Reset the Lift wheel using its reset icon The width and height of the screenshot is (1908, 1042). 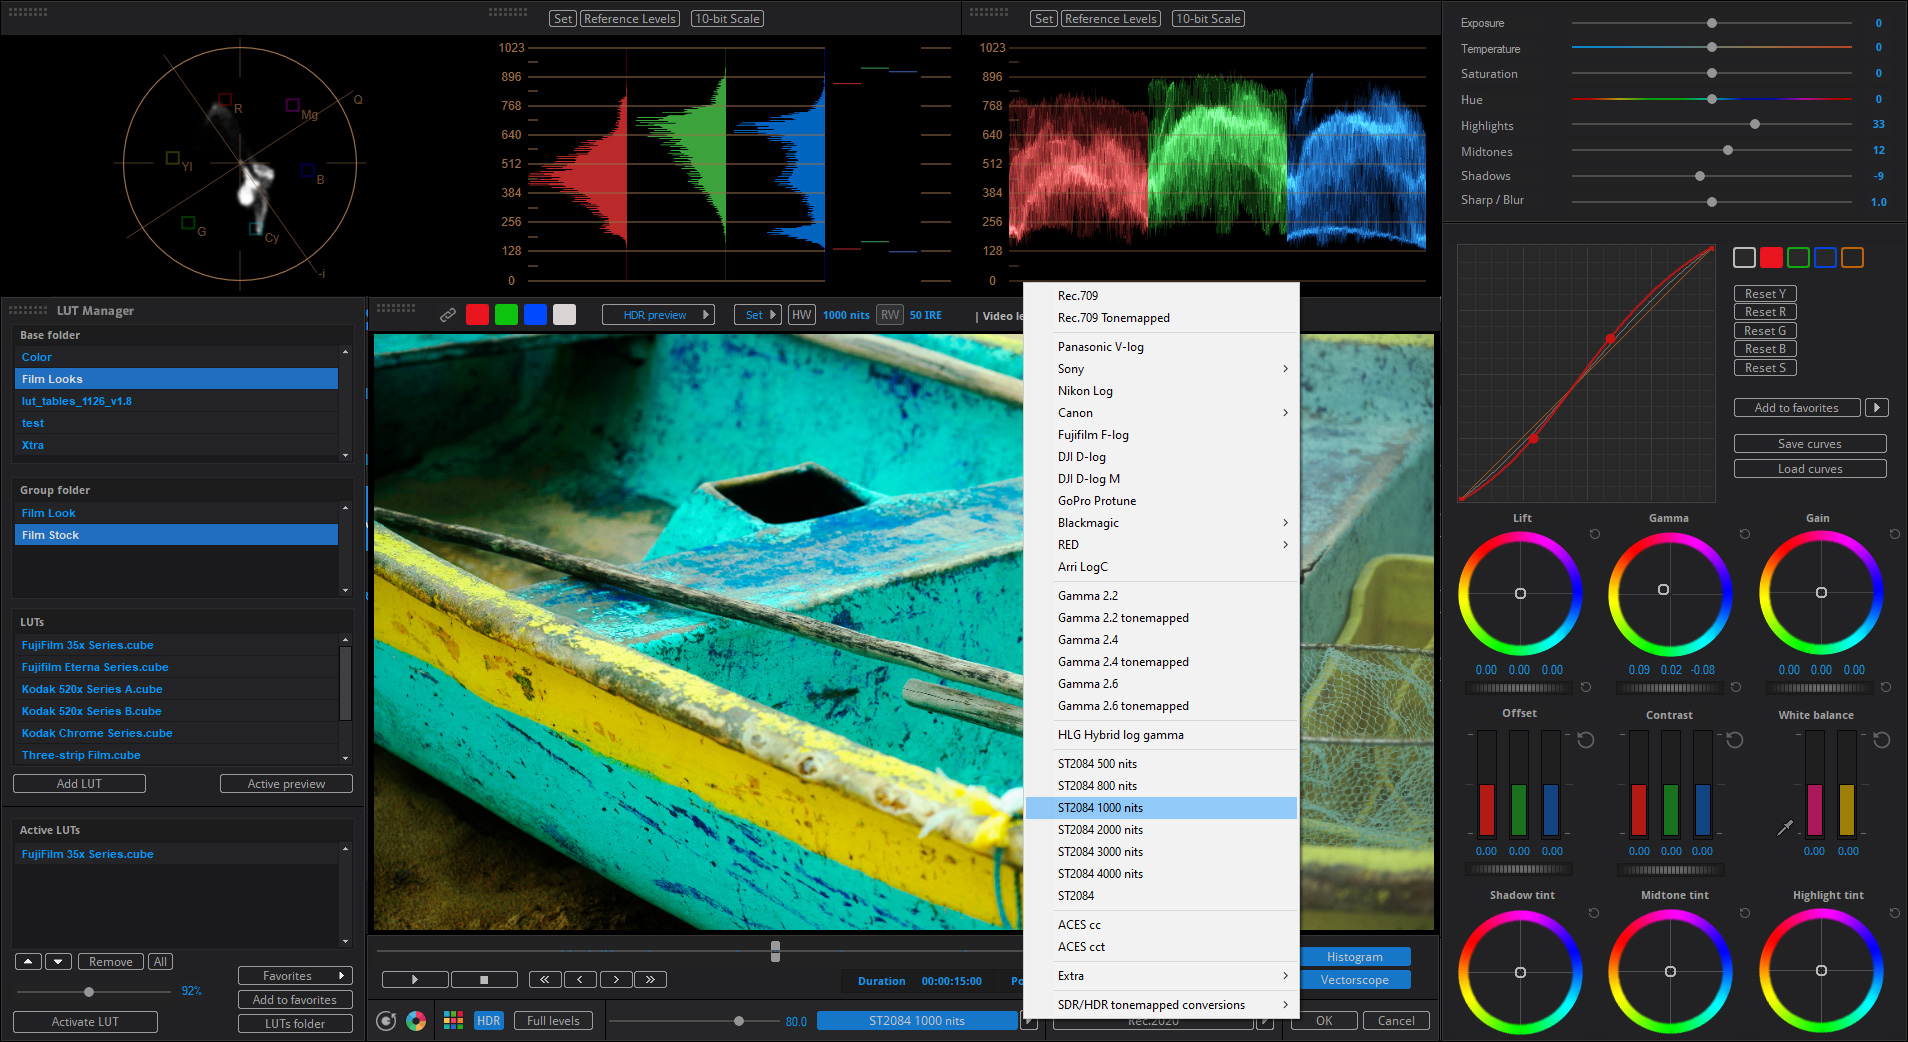(1594, 534)
